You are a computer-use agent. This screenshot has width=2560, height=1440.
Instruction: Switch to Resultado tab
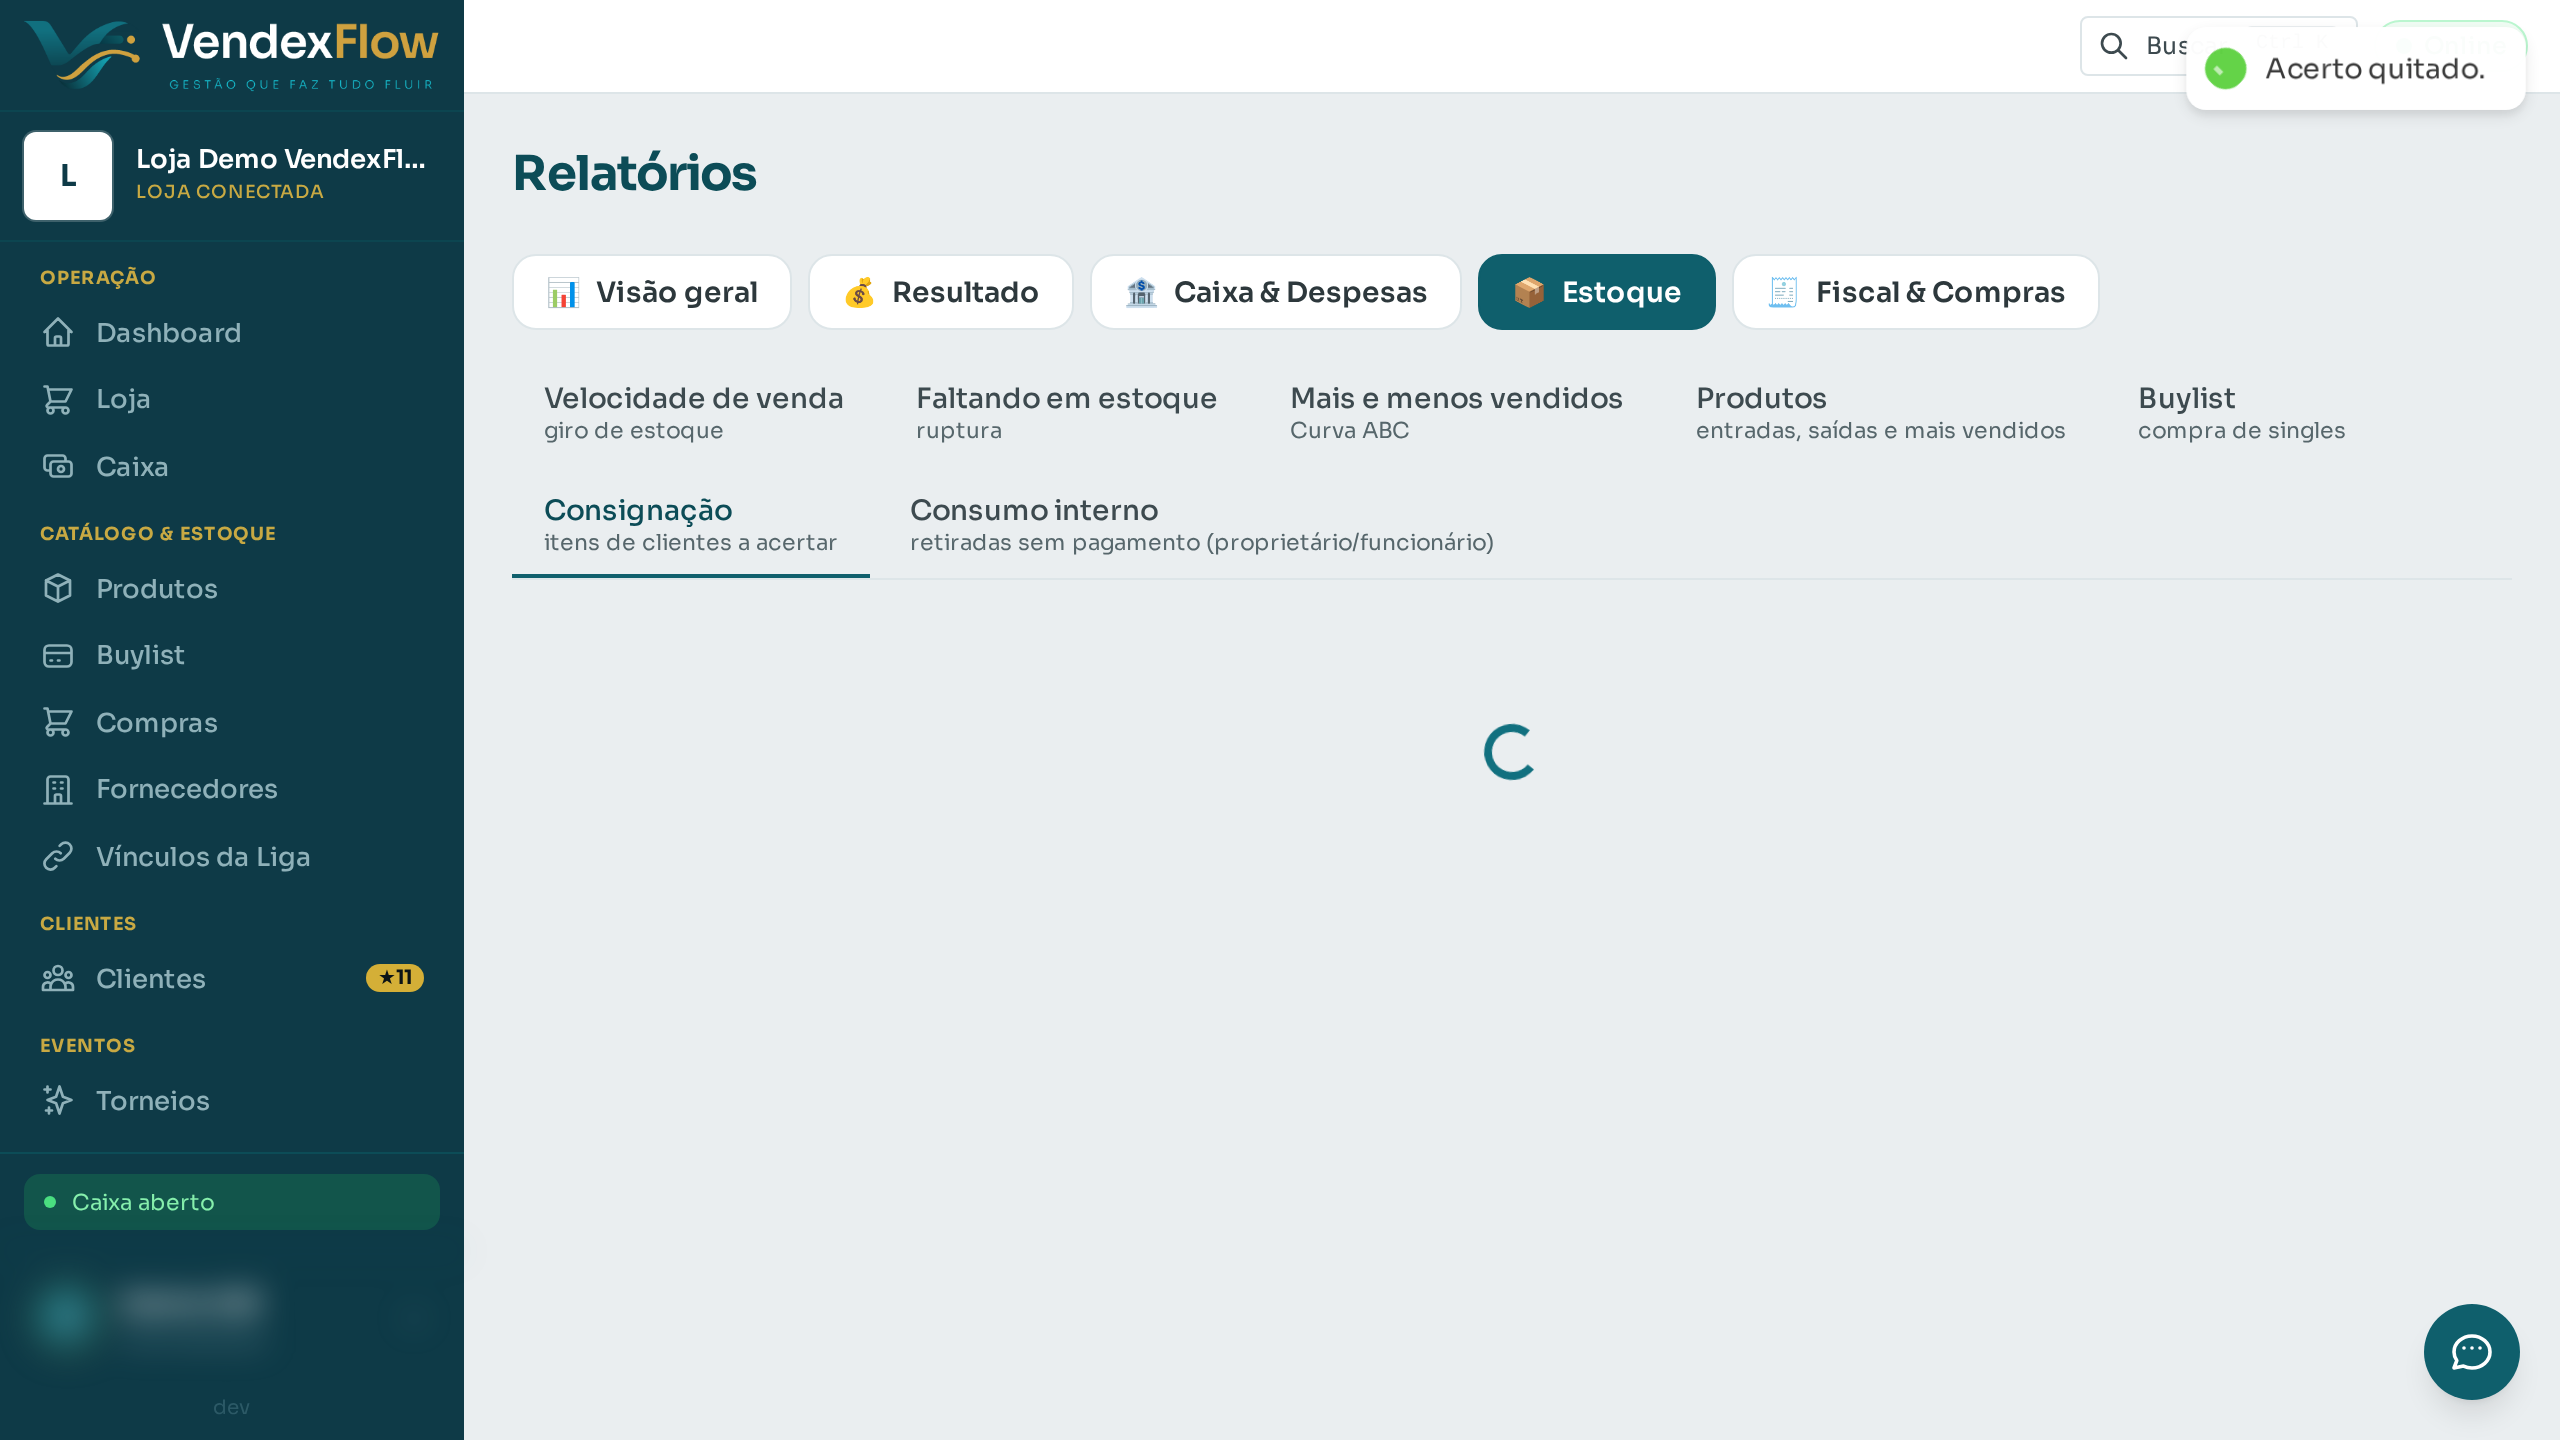coord(941,292)
